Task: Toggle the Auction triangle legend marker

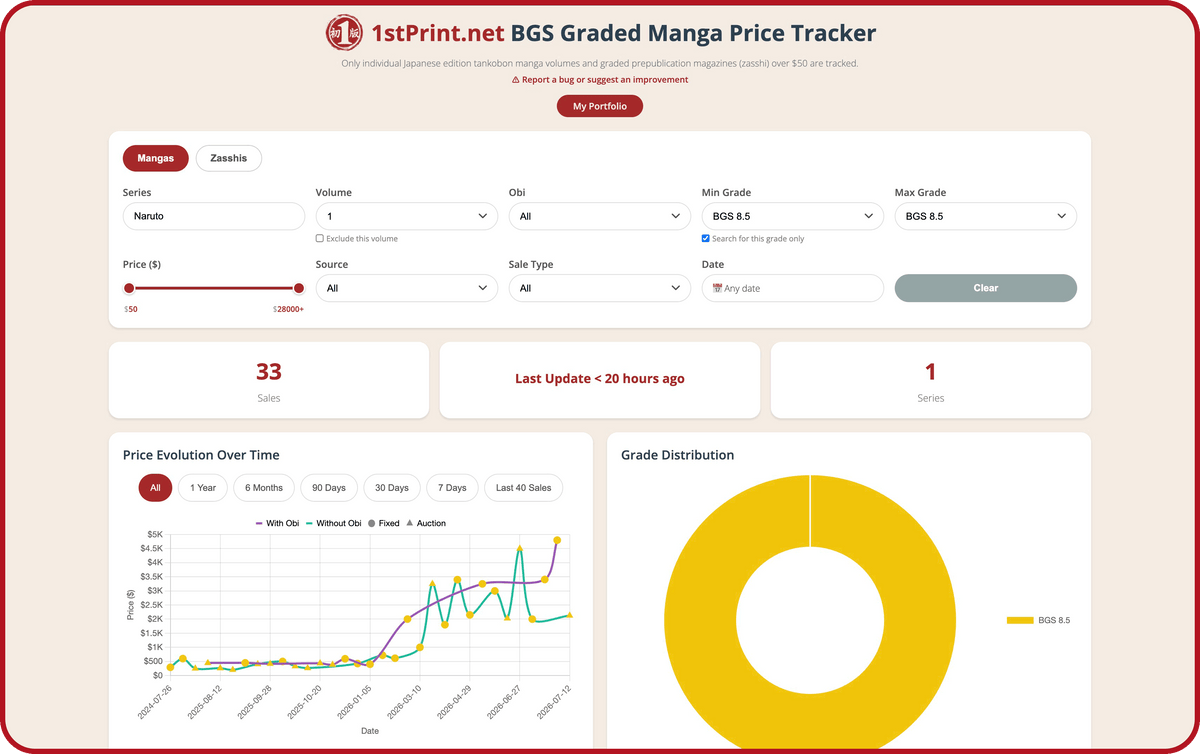Action: tap(410, 523)
